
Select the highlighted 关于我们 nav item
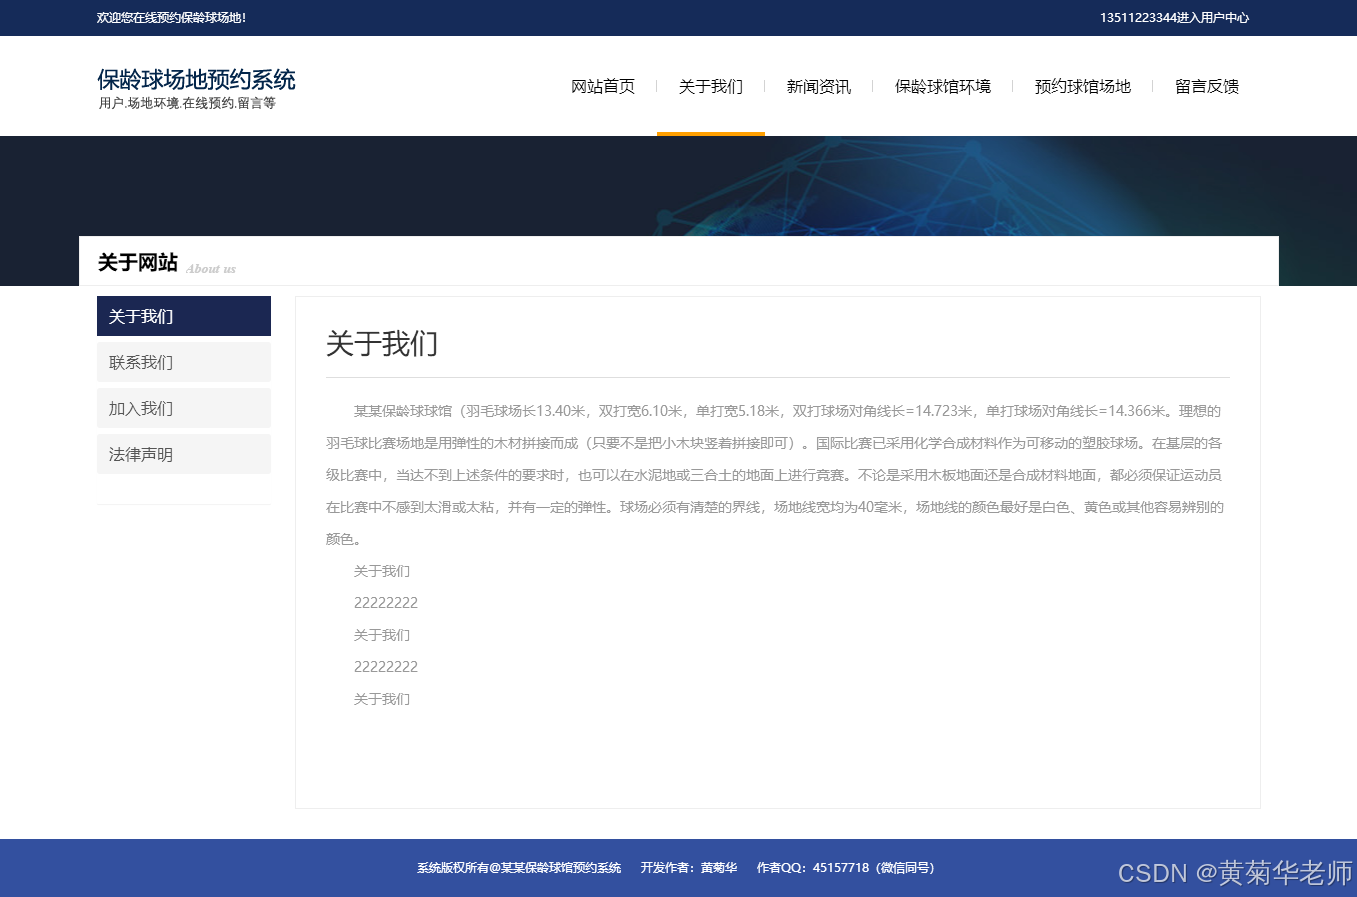[x=710, y=86]
